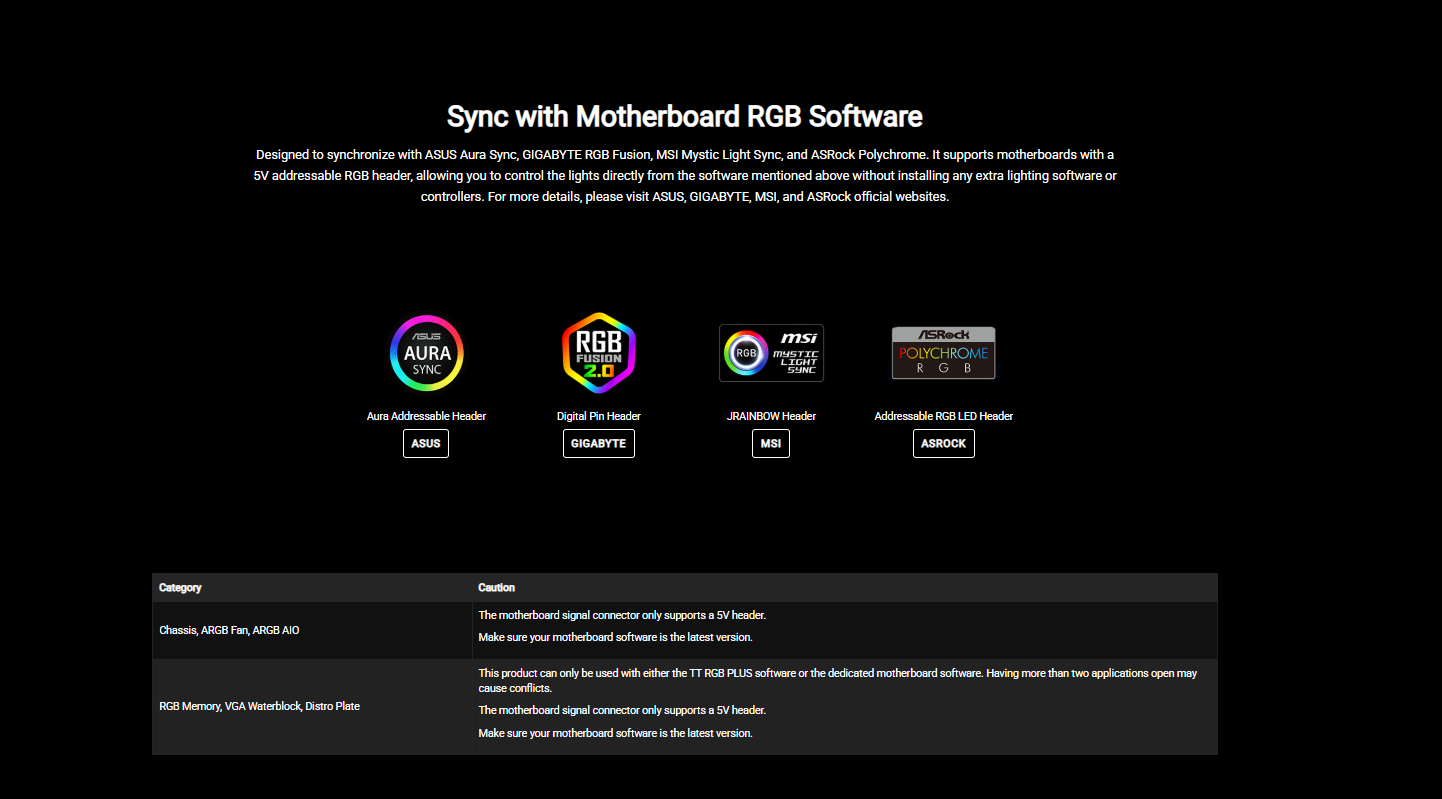Viewport: 1442px width, 799px height.
Task: Click the Addressable RGB LED Header caption
Action: point(943,416)
